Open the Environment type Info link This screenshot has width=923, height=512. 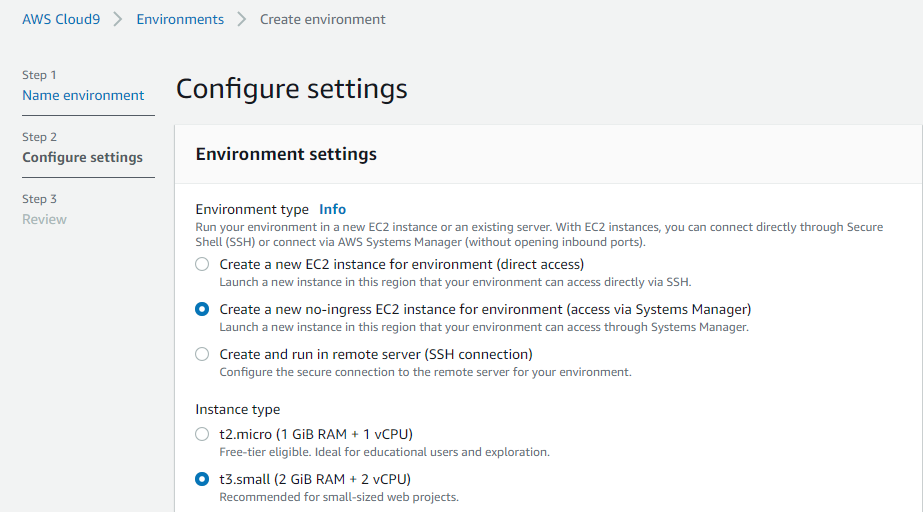[333, 210]
